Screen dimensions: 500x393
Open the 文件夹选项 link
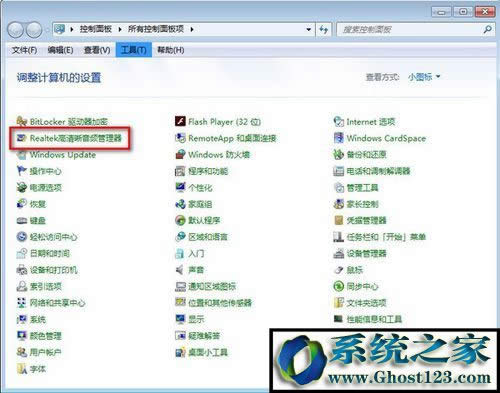click(x=366, y=303)
